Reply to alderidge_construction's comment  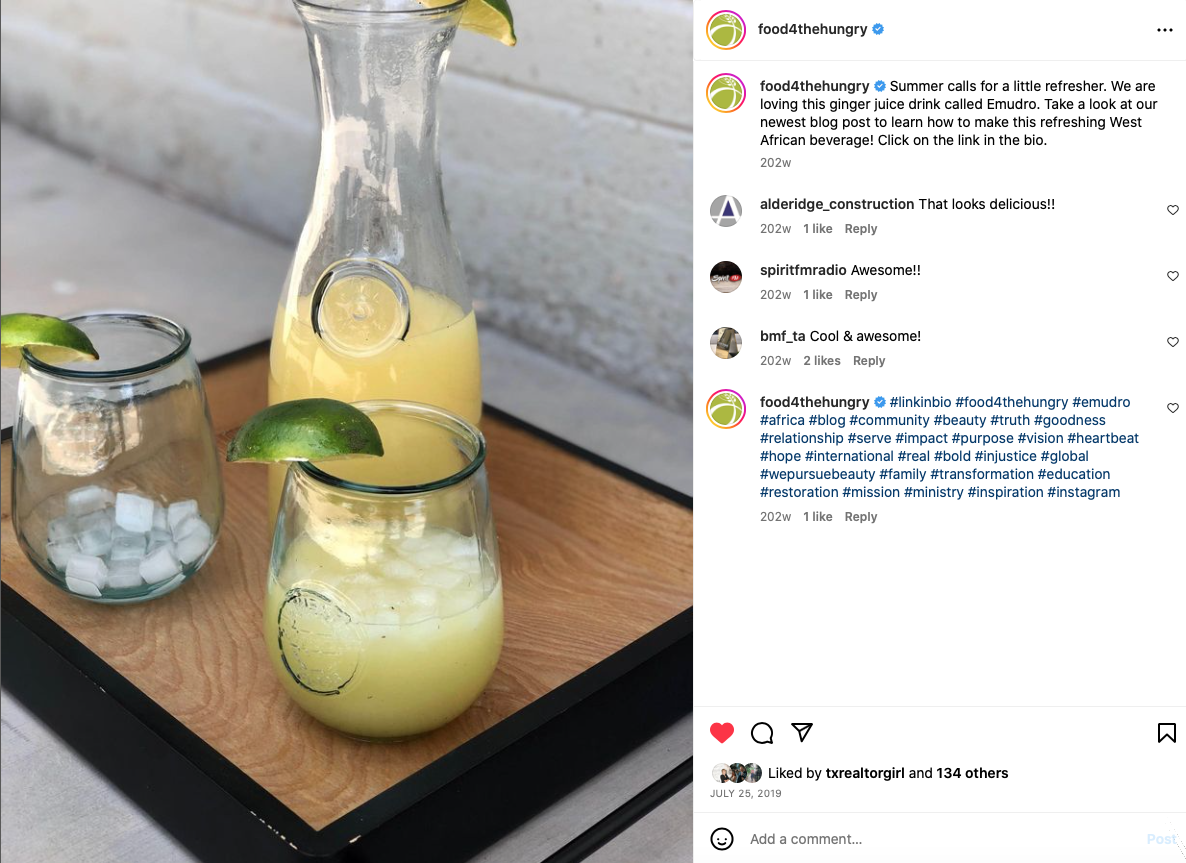pos(861,228)
